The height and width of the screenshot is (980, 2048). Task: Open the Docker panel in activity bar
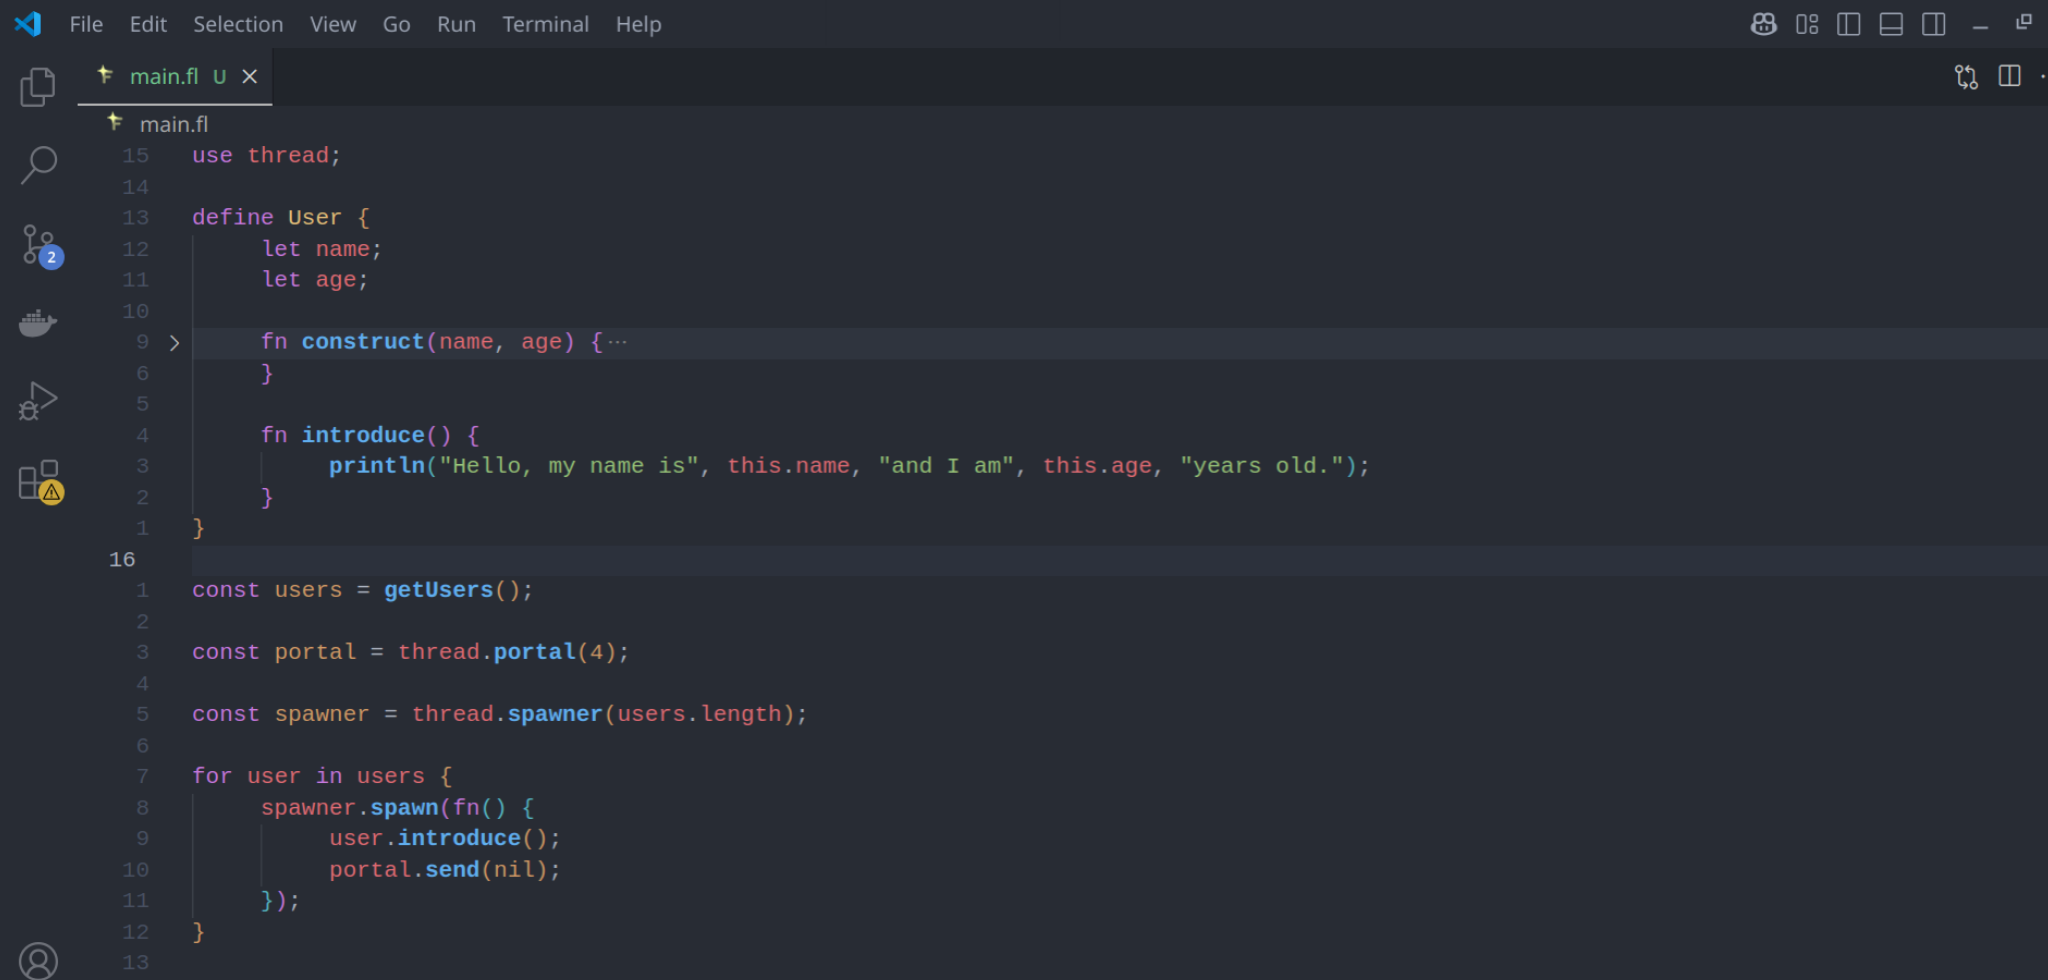pos(38,323)
